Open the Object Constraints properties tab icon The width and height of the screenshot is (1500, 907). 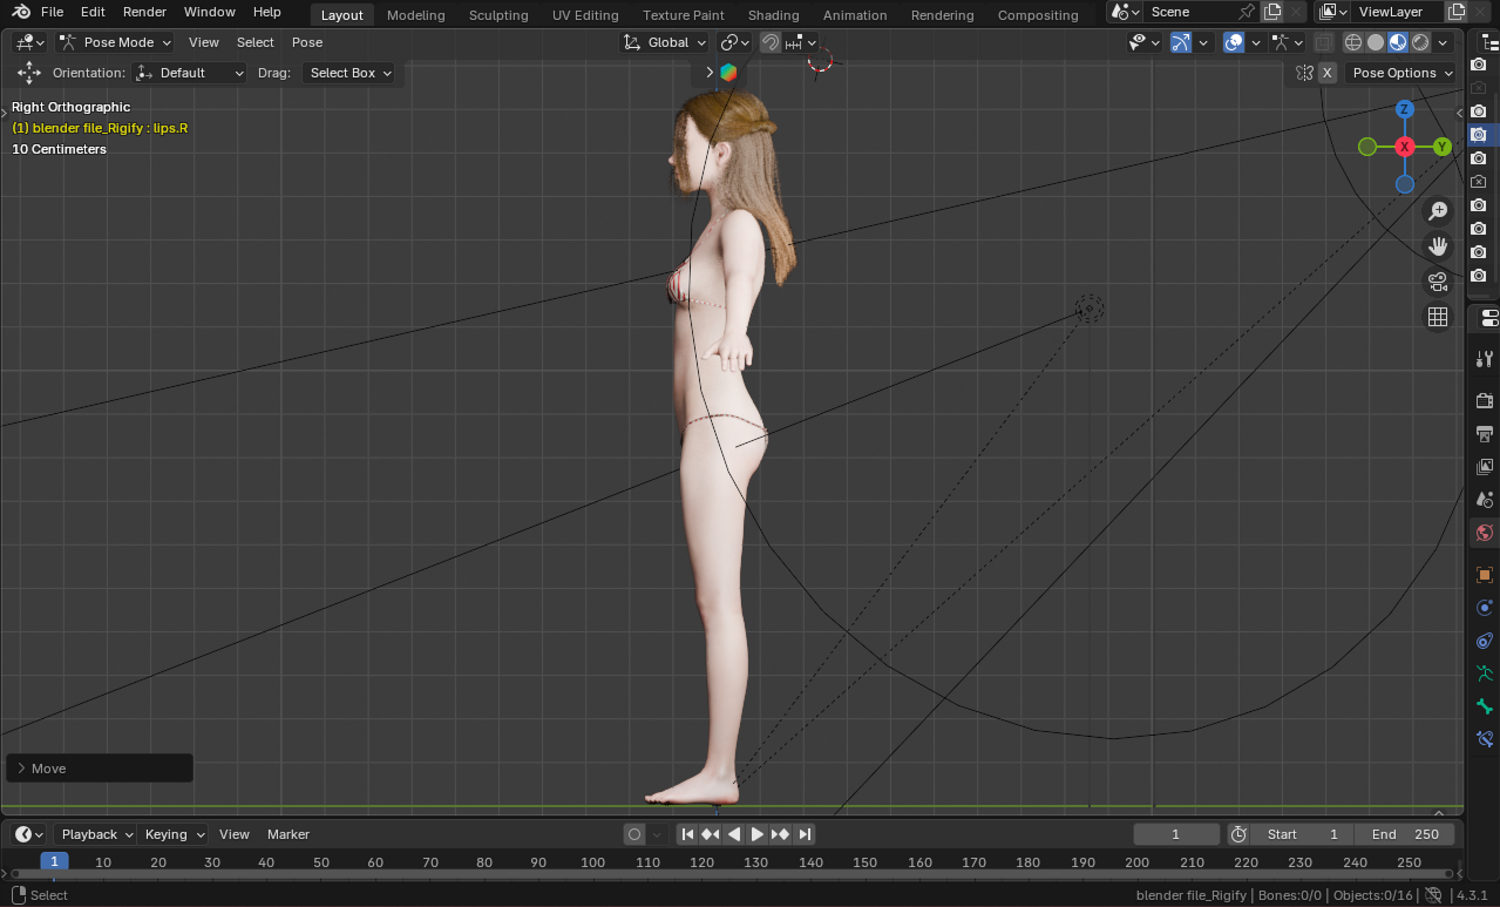click(x=1485, y=641)
